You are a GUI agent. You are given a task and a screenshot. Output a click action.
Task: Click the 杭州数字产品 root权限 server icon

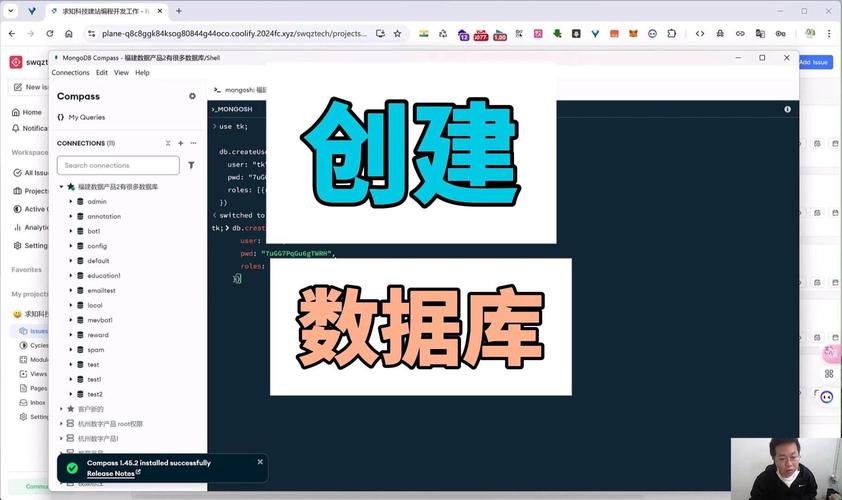pyautogui.click(x=70, y=424)
